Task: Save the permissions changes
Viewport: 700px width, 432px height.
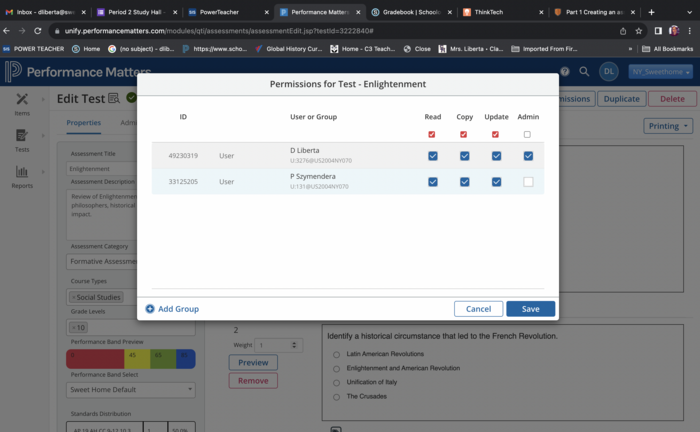Action: click(530, 309)
